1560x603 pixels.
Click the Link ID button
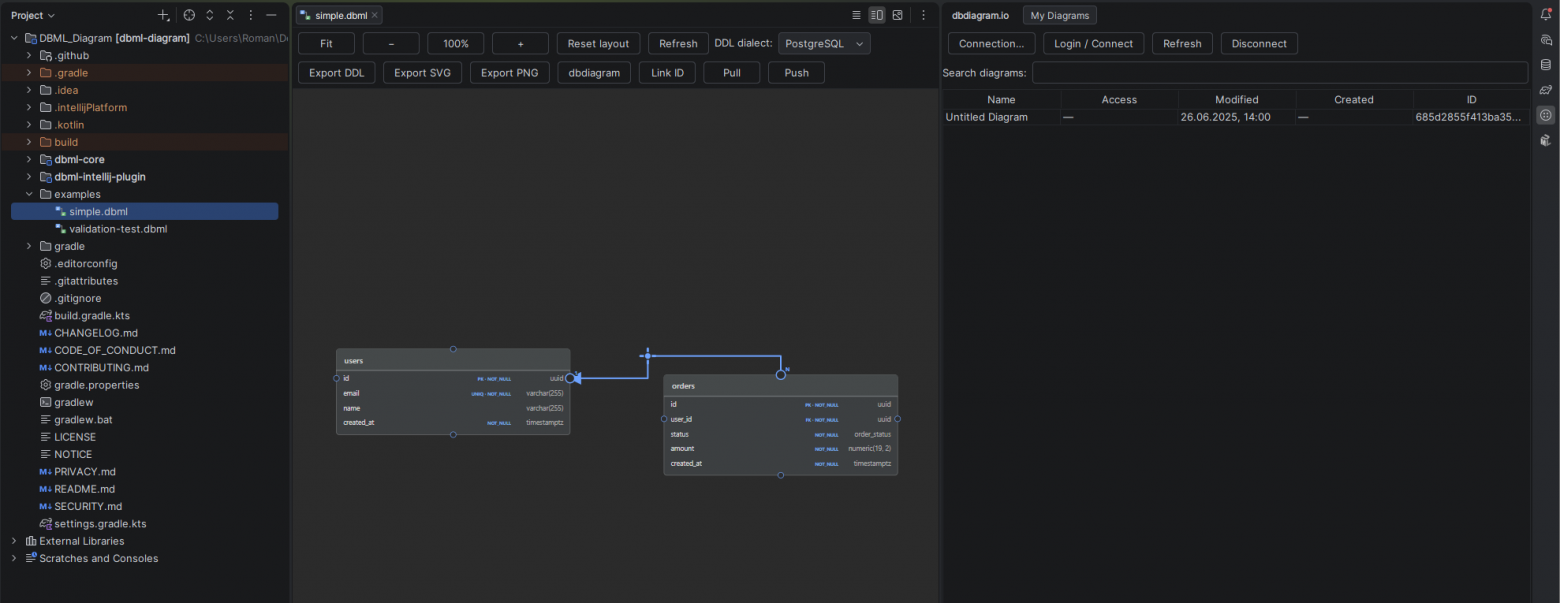click(x=667, y=73)
